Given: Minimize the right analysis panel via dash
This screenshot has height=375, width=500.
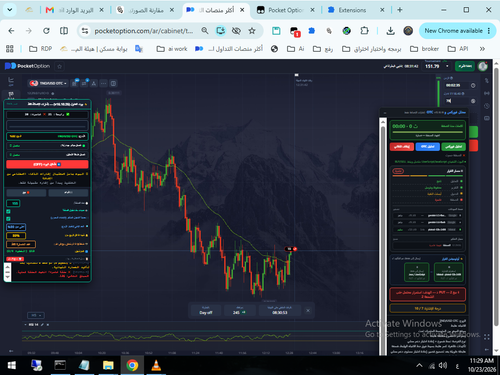Looking at the screenshot, I should (x=385, y=113).
